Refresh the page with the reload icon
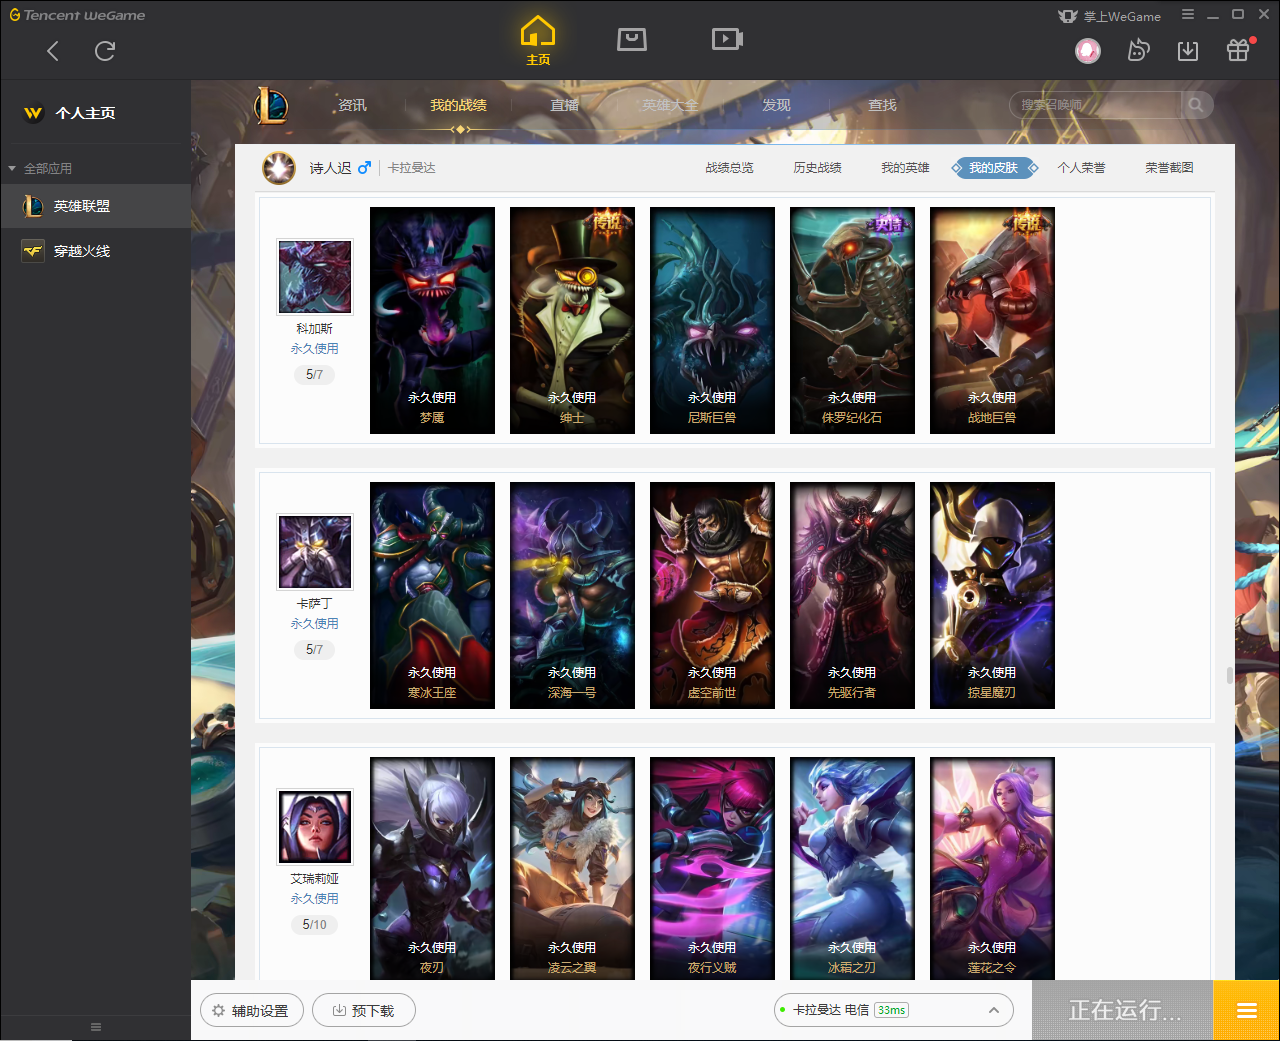Viewport: 1280px width, 1041px height. (x=105, y=51)
